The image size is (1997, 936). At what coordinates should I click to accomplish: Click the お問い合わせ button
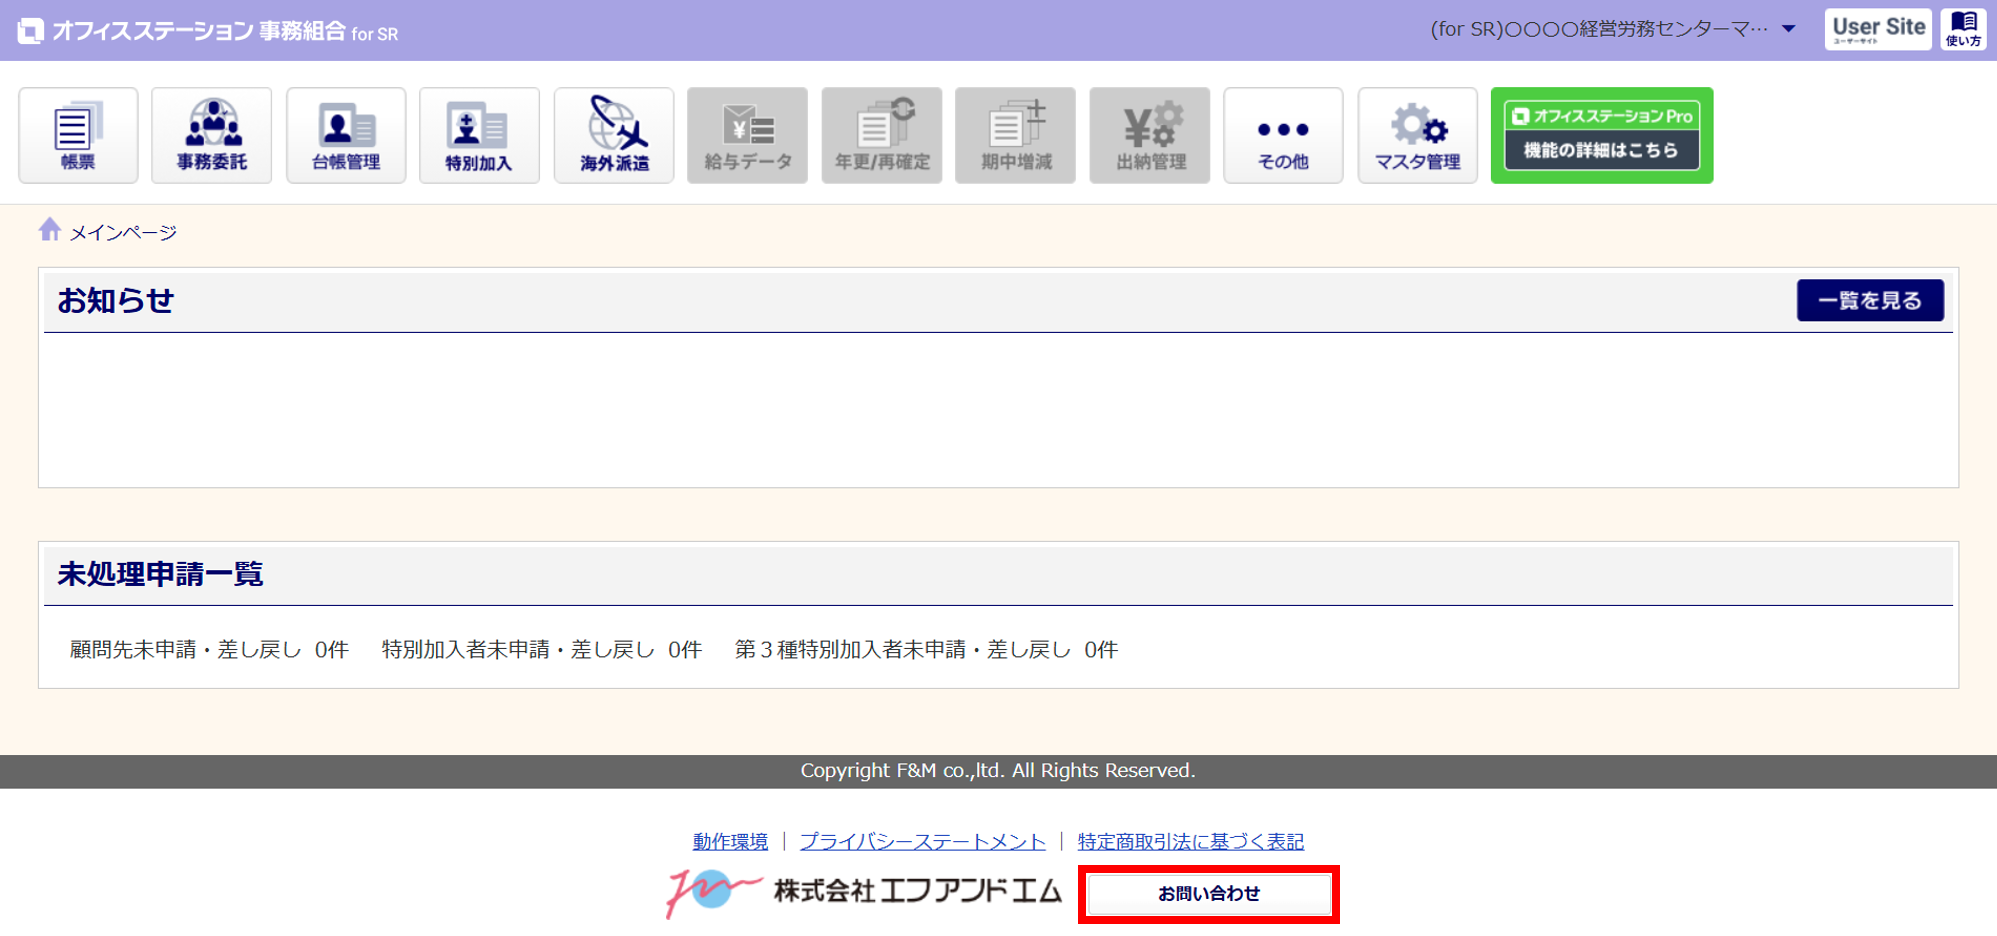(x=1209, y=894)
